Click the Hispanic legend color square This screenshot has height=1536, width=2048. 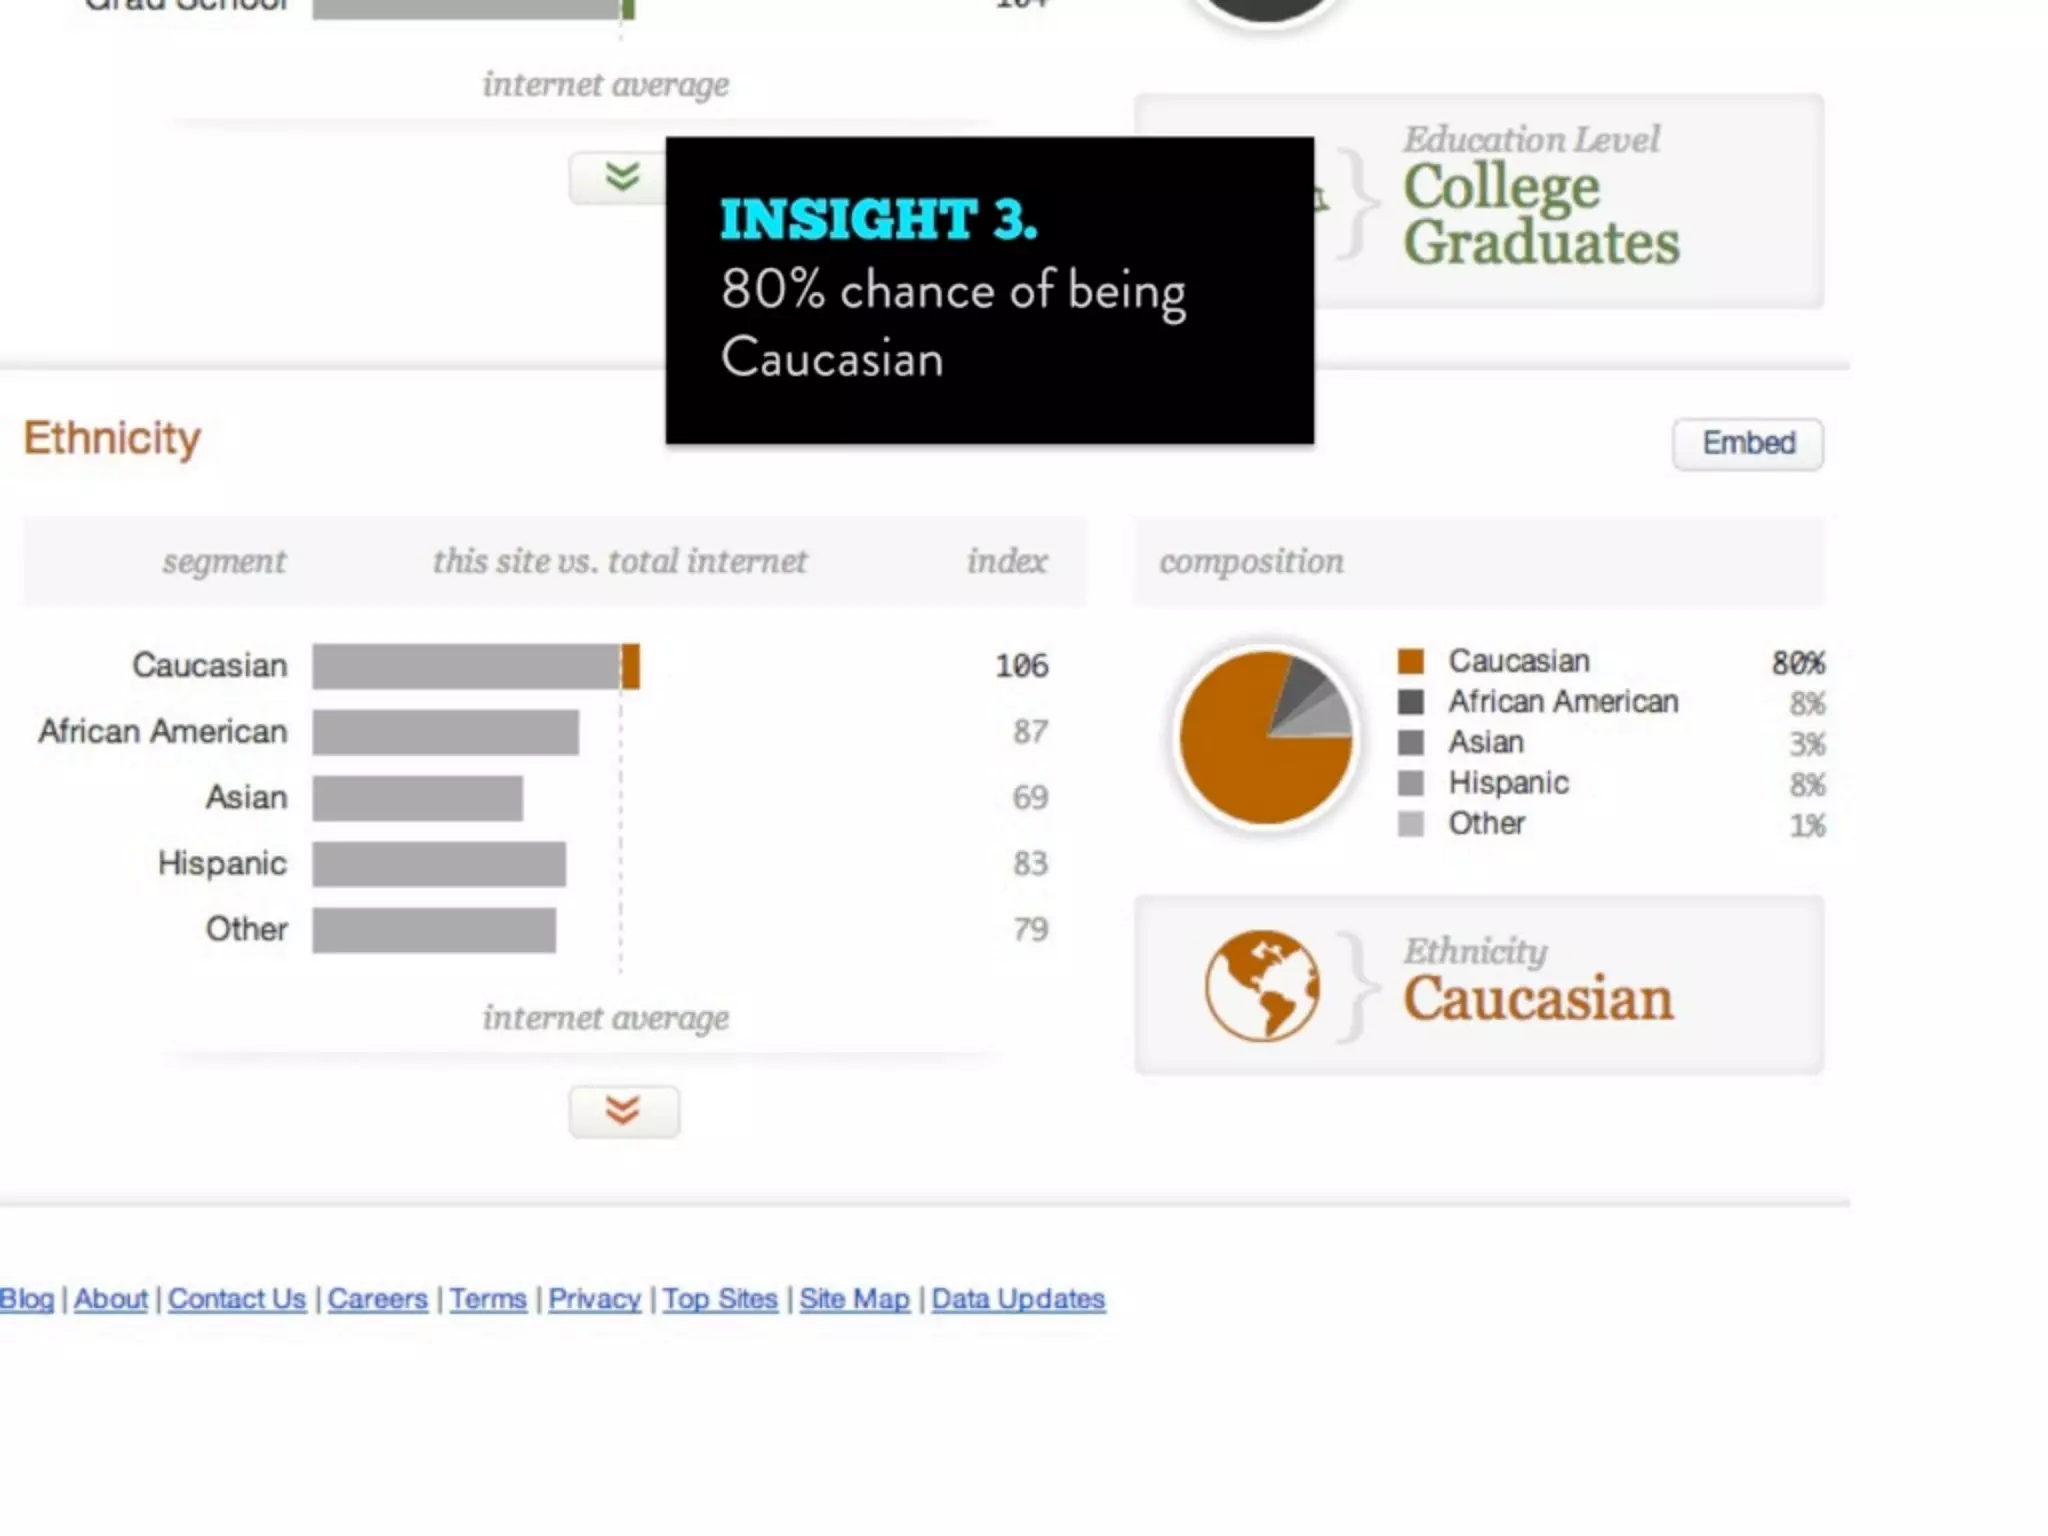[1410, 783]
